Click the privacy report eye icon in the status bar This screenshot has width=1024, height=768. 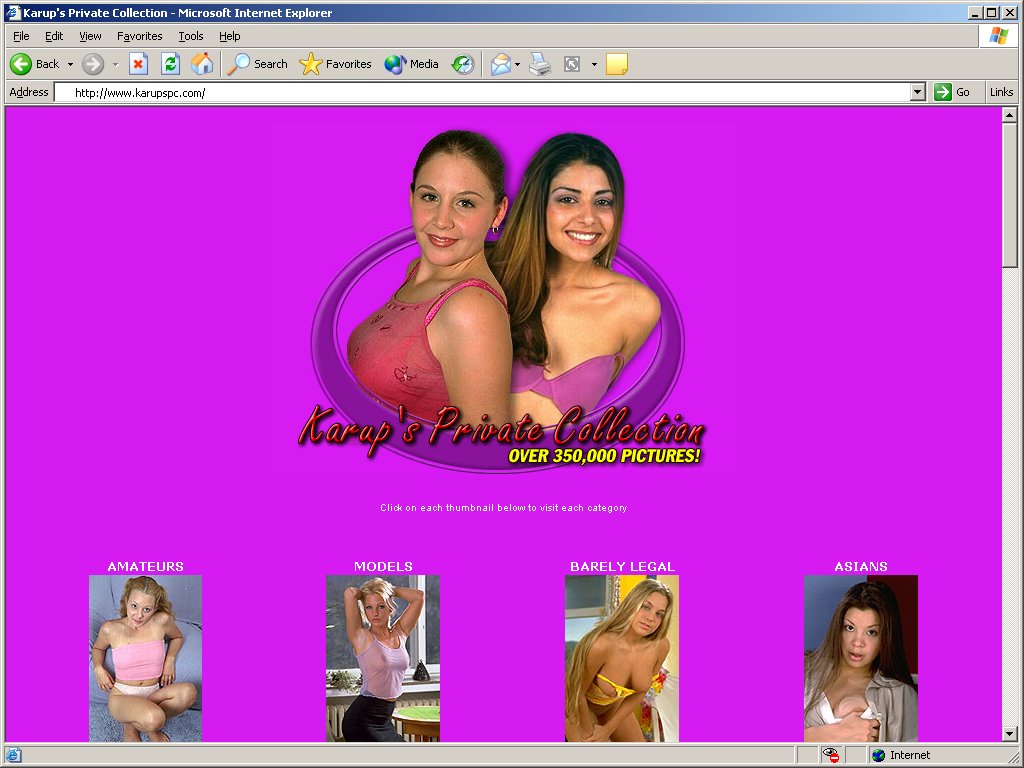tap(831, 755)
